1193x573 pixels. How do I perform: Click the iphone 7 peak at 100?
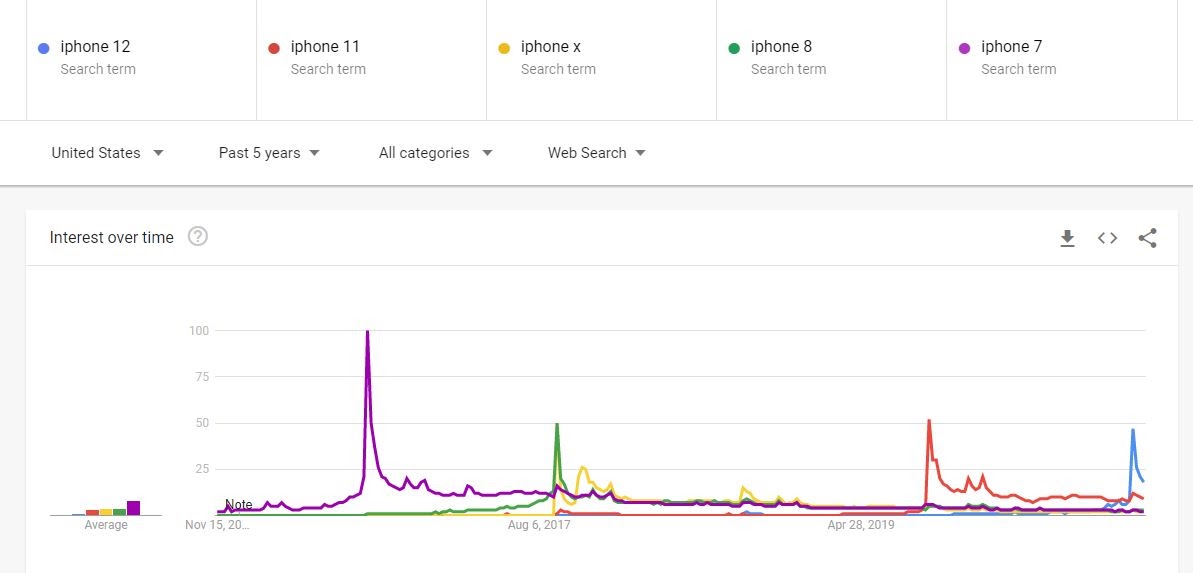[x=367, y=332]
